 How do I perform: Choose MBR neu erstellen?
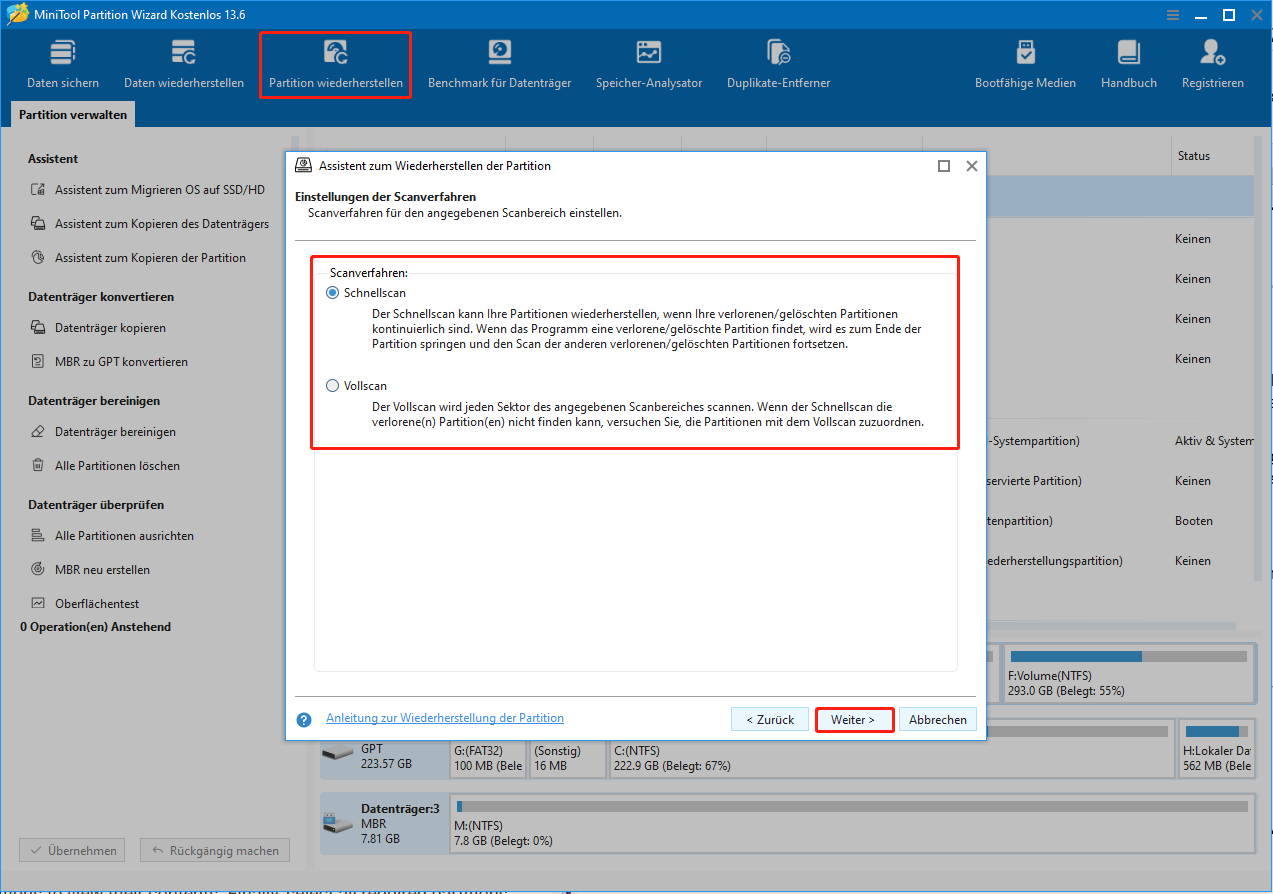click(x=90, y=570)
